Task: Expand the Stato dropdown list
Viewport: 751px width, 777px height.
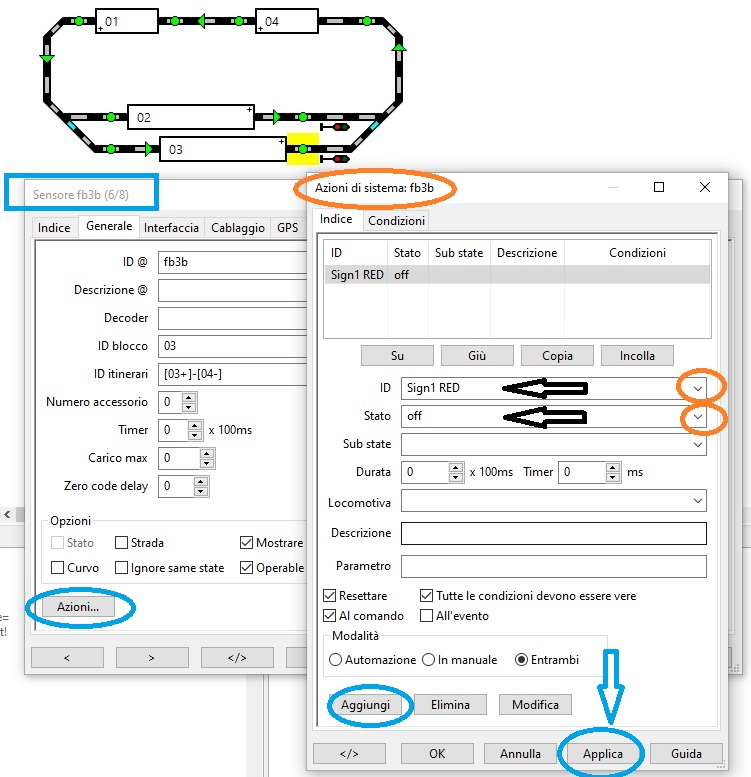Action: coord(698,416)
